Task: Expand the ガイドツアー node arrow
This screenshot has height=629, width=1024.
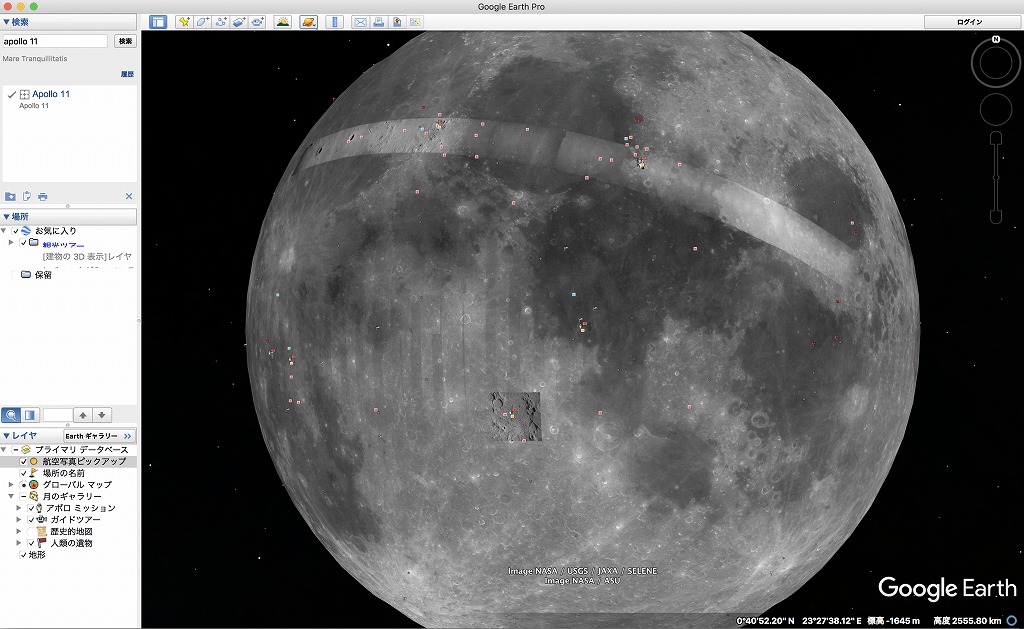Action: tap(18, 520)
